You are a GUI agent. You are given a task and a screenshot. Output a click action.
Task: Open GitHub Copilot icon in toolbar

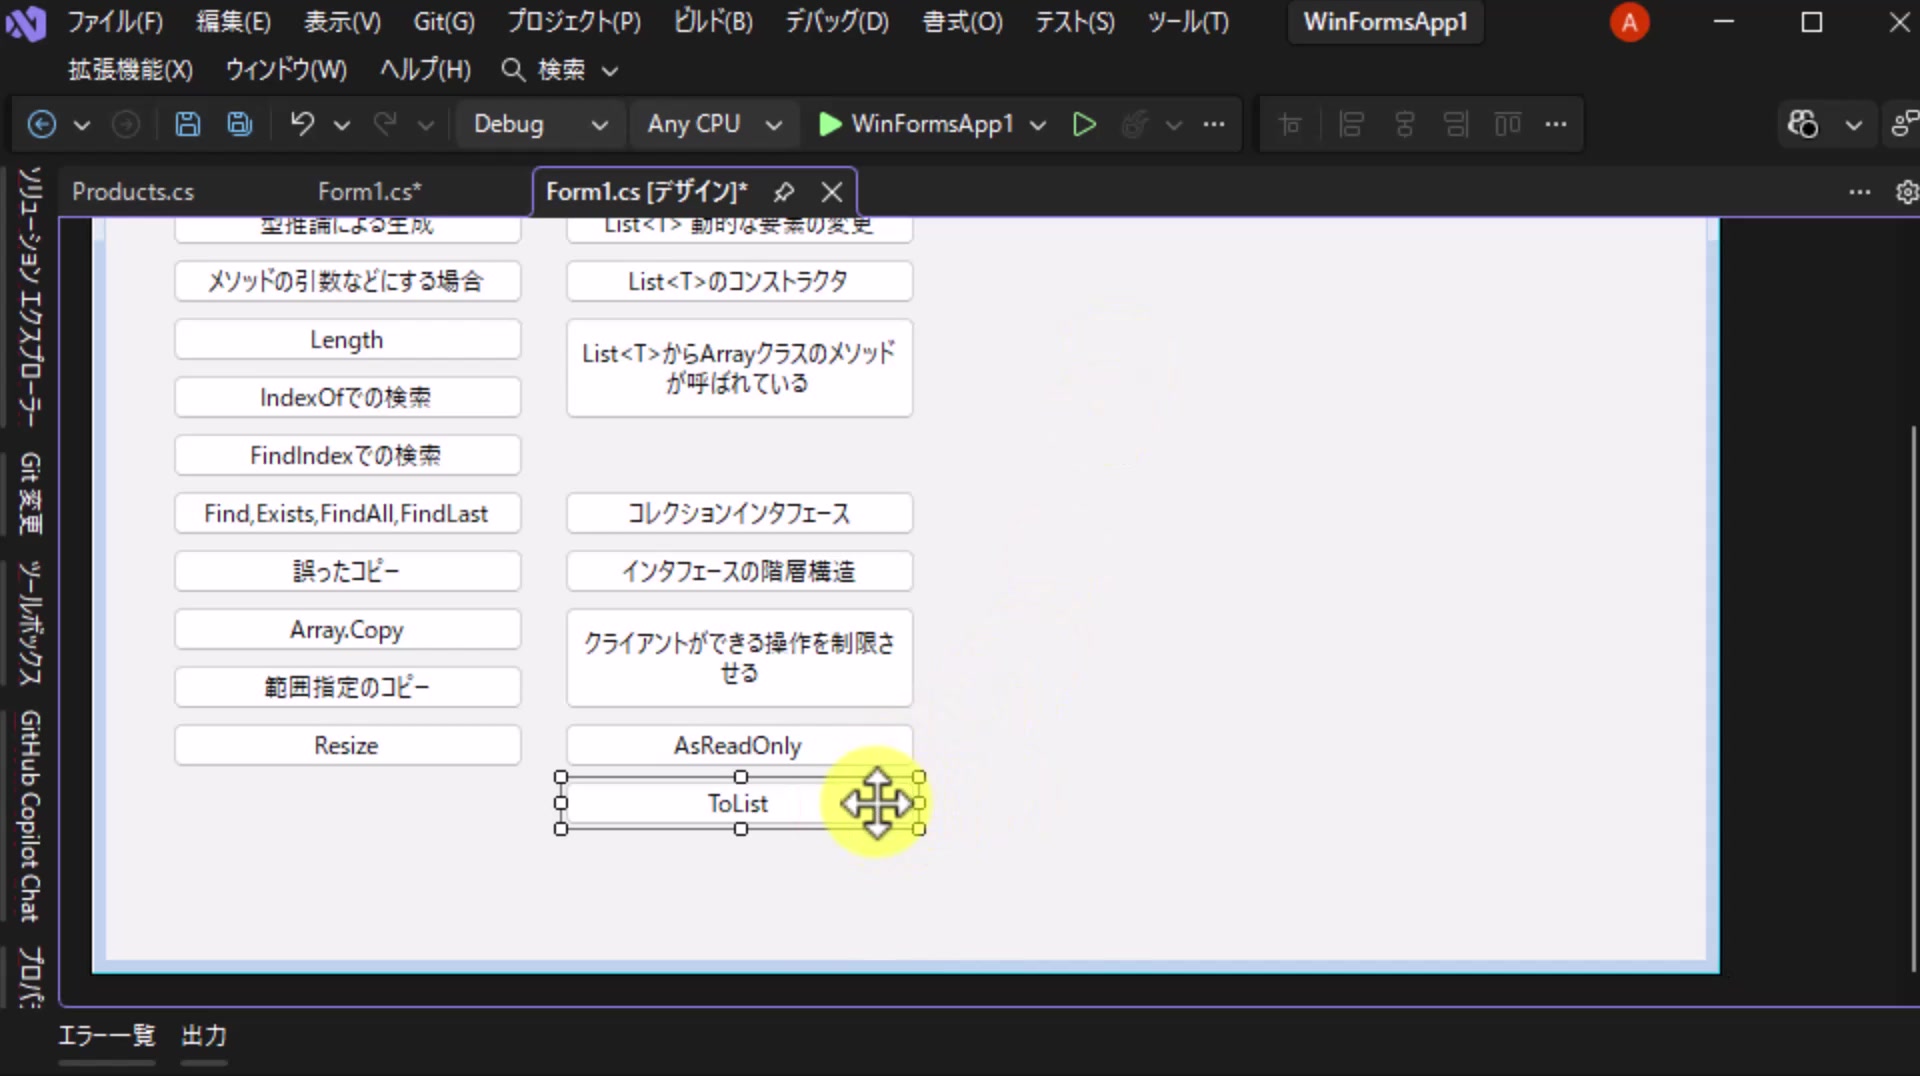pyautogui.click(x=1803, y=124)
